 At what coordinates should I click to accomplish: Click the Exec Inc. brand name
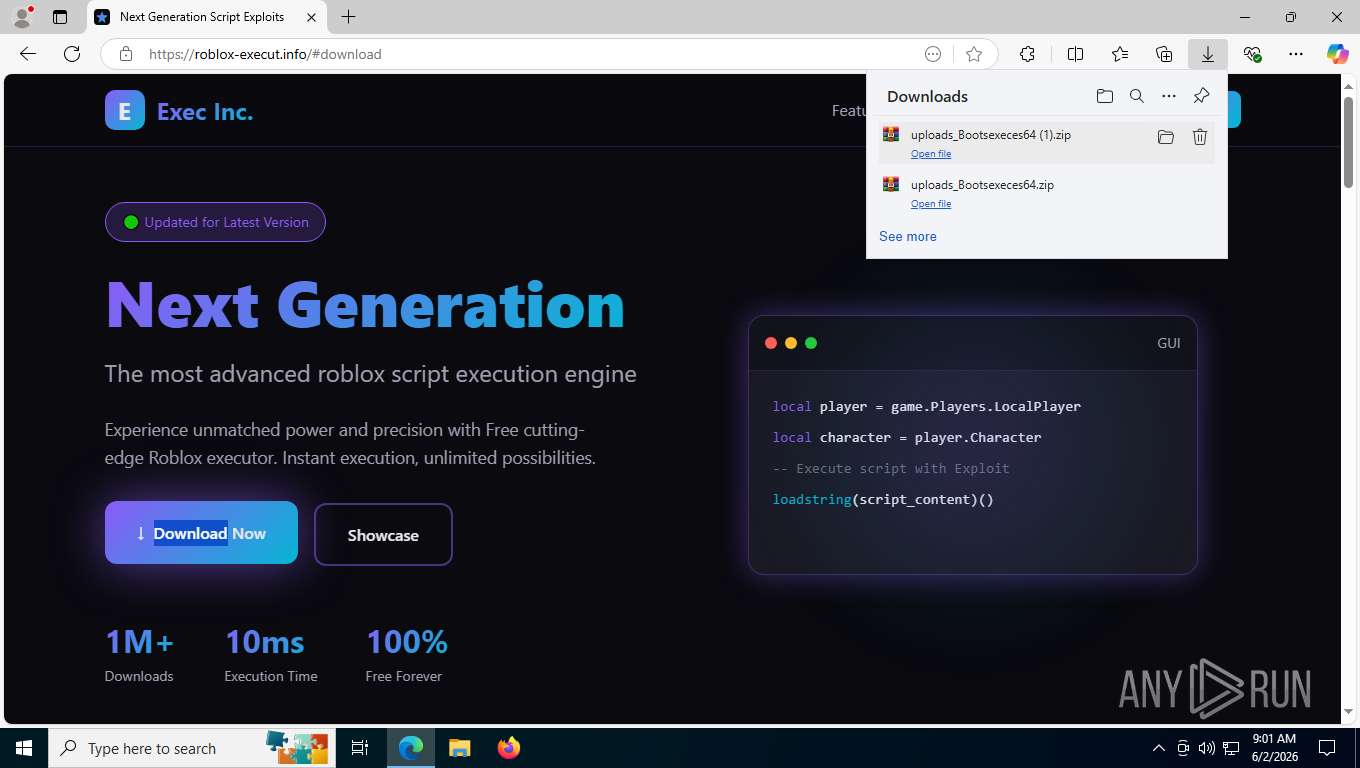205,112
